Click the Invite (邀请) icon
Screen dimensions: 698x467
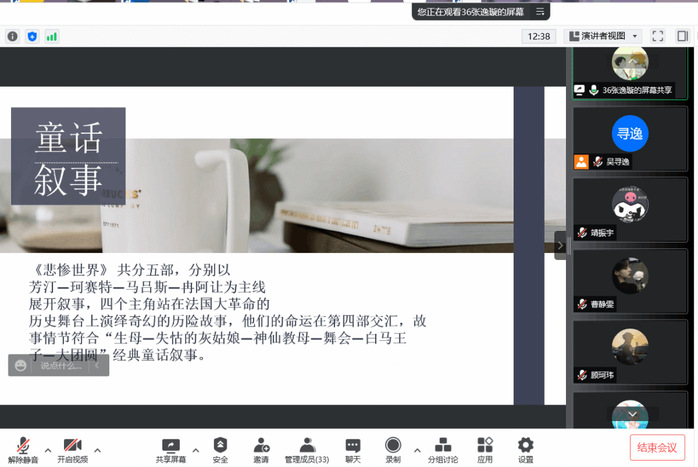click(x=261, y=448)
